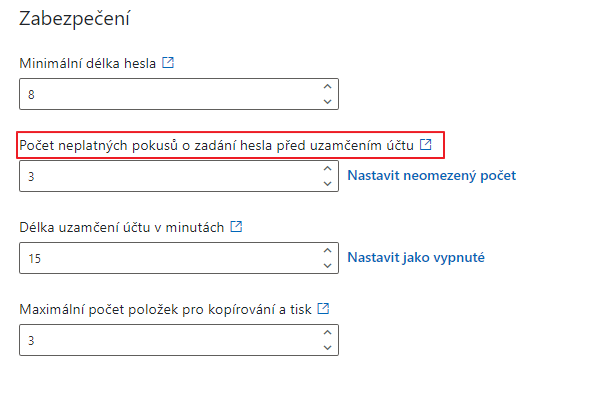The image size is (589, 396).
Task: Click the Nastavit neomezený počet link
Action: [x=432, y=175]
